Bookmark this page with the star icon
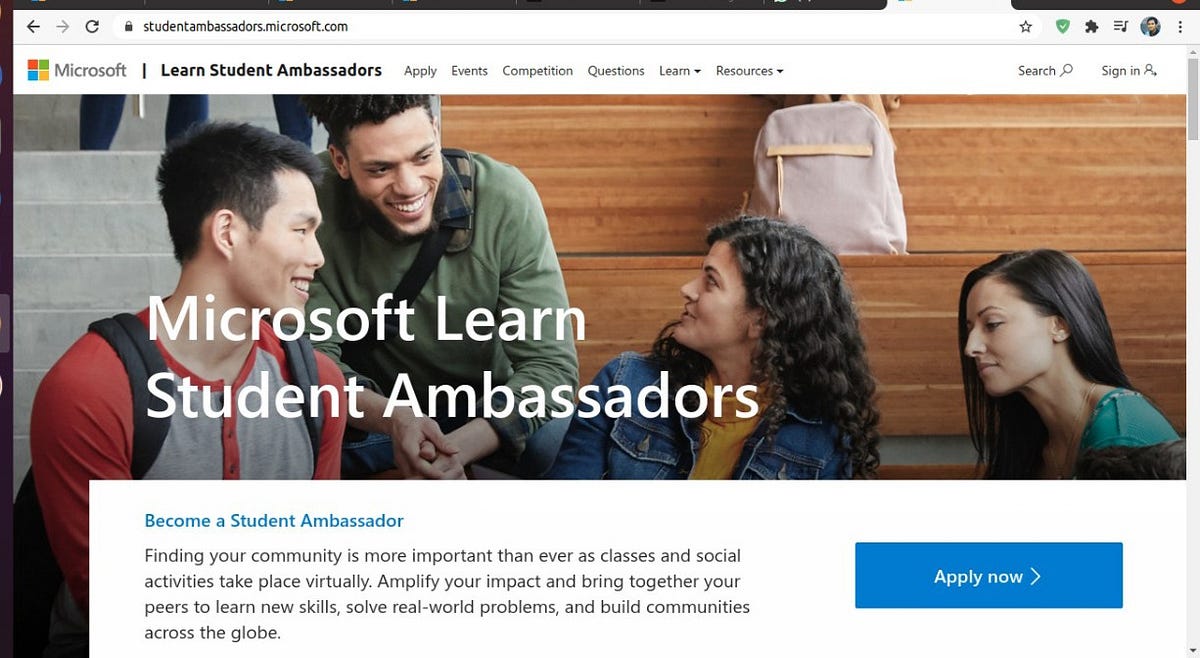The width and height of the screenshot is (1200, 658). 1025,27
